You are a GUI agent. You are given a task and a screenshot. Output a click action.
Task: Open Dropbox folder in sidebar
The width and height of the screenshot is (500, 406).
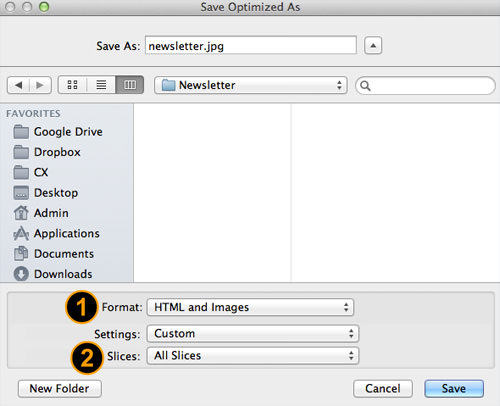[x=47, y=152]
